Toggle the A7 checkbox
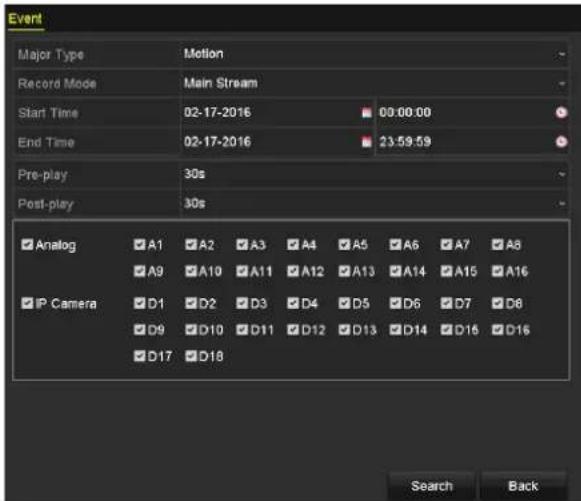Screen dimensions: 581x501 (446, 244)
